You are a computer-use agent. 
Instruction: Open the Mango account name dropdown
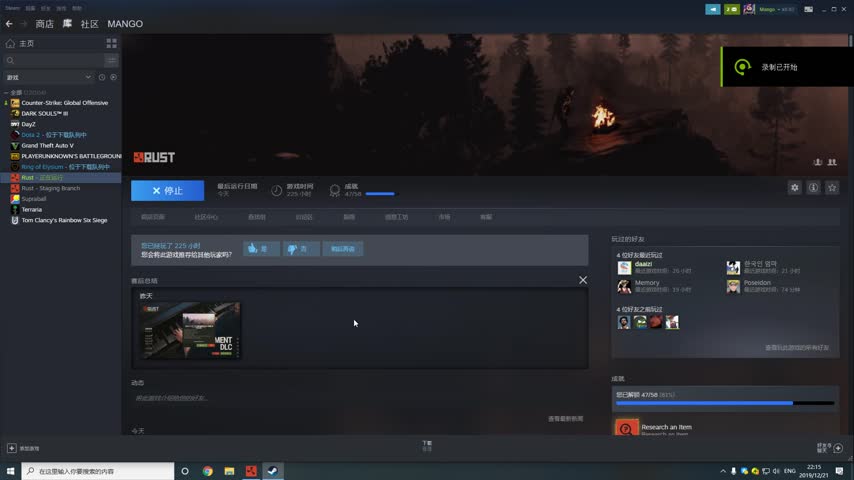coord(777,9)
